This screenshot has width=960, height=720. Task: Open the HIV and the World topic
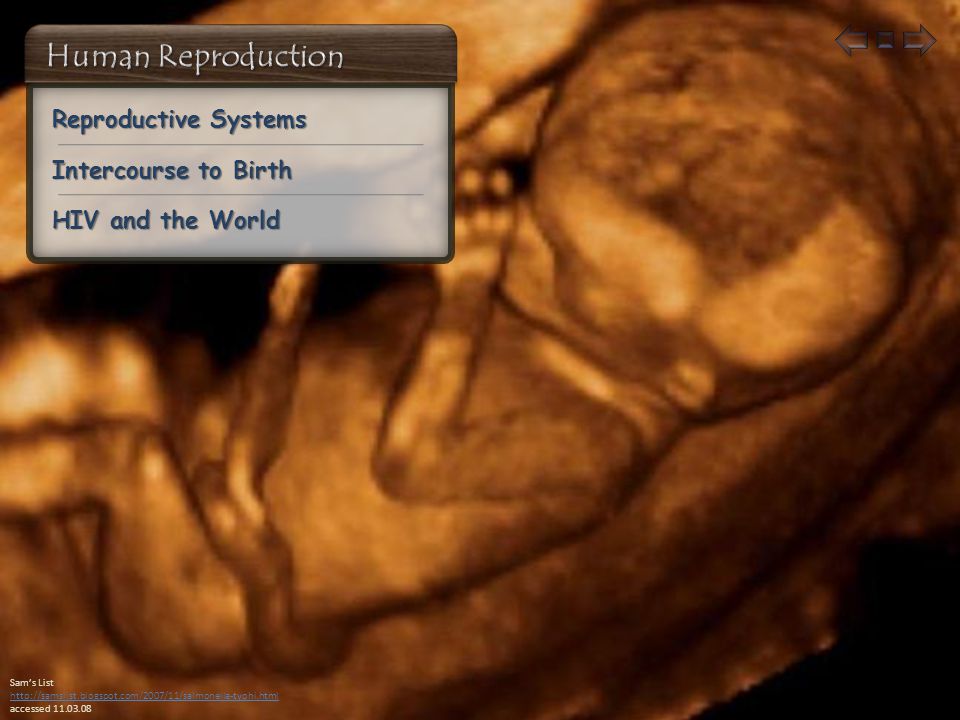point(167,220)
